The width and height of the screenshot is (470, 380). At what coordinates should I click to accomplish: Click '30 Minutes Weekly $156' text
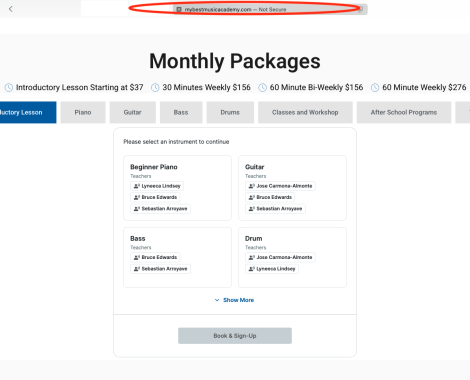206,87
